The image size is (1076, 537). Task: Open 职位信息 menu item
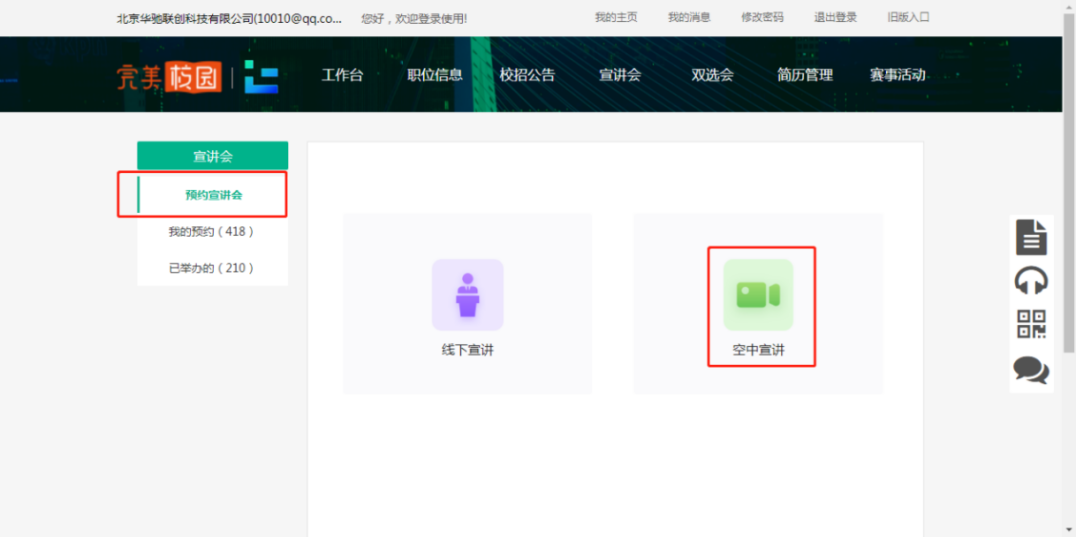pyautogui.click(x=435, y=75)
